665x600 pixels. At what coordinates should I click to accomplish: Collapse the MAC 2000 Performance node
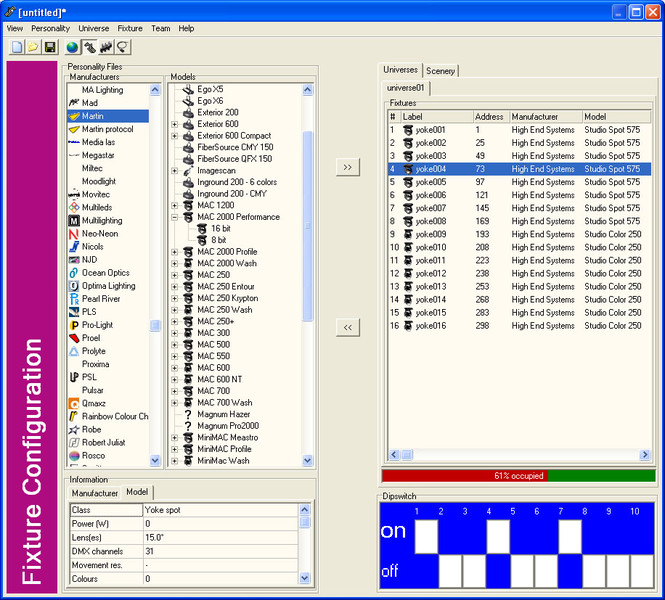pos(174,217)
